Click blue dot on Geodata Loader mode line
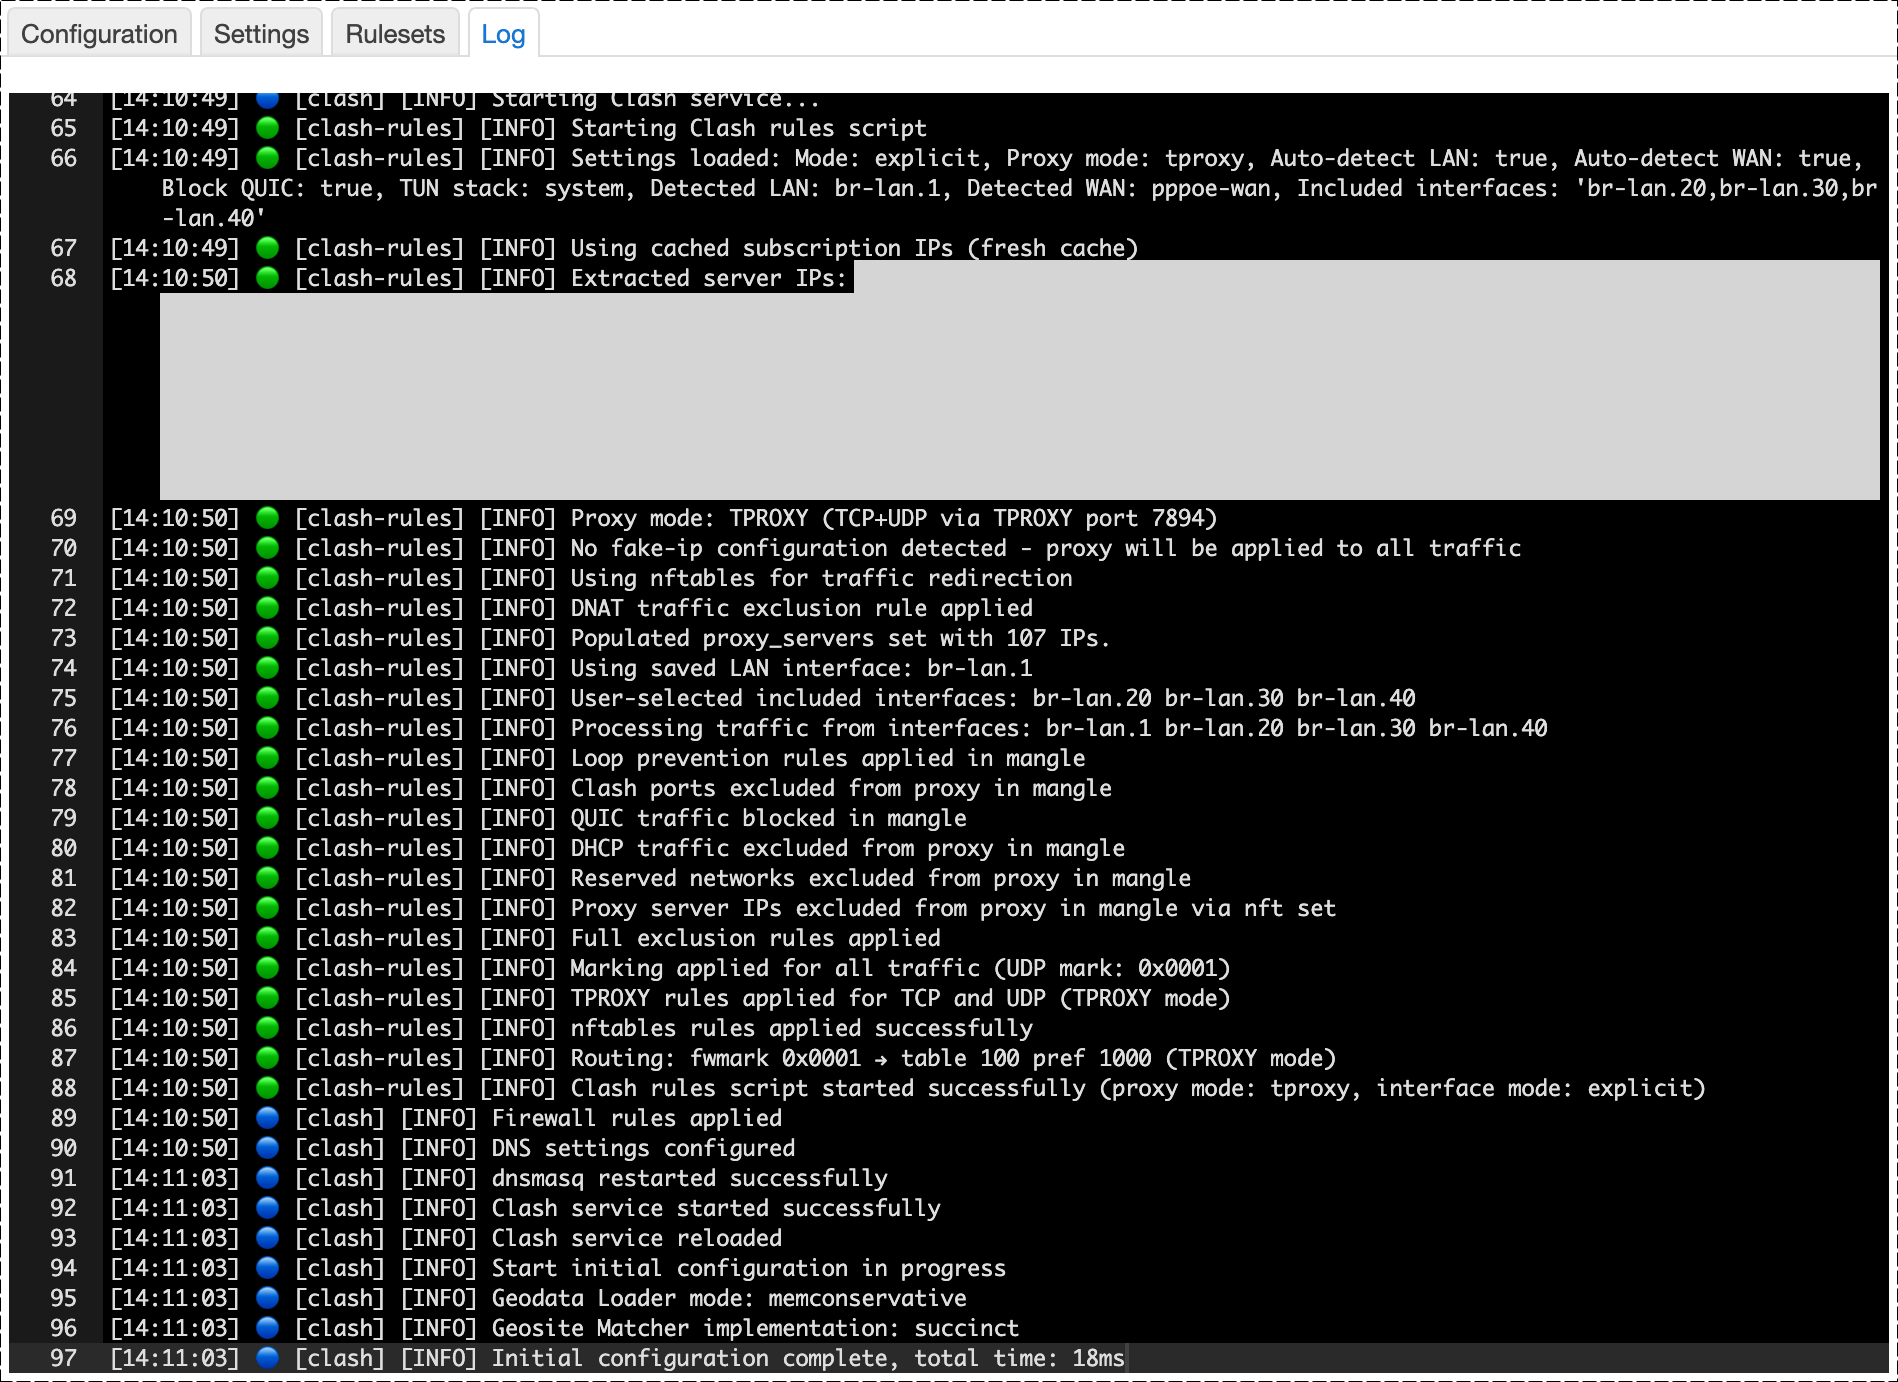 (x=267, y=1298)
